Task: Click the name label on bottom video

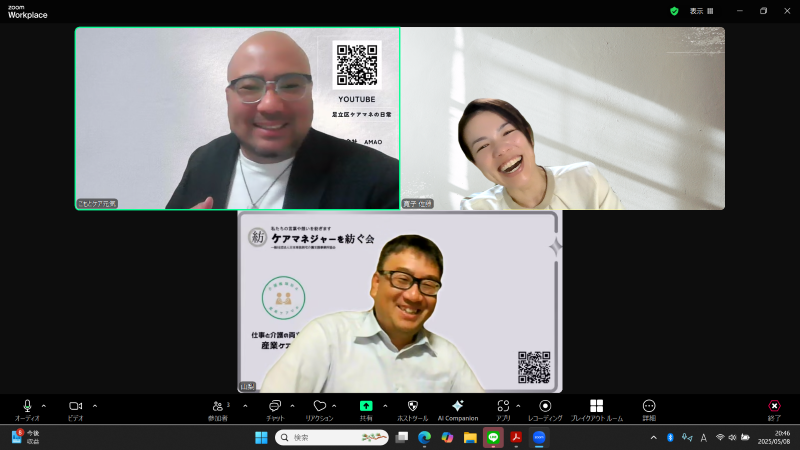Action: pyautogui.click(x=247, y=387)
